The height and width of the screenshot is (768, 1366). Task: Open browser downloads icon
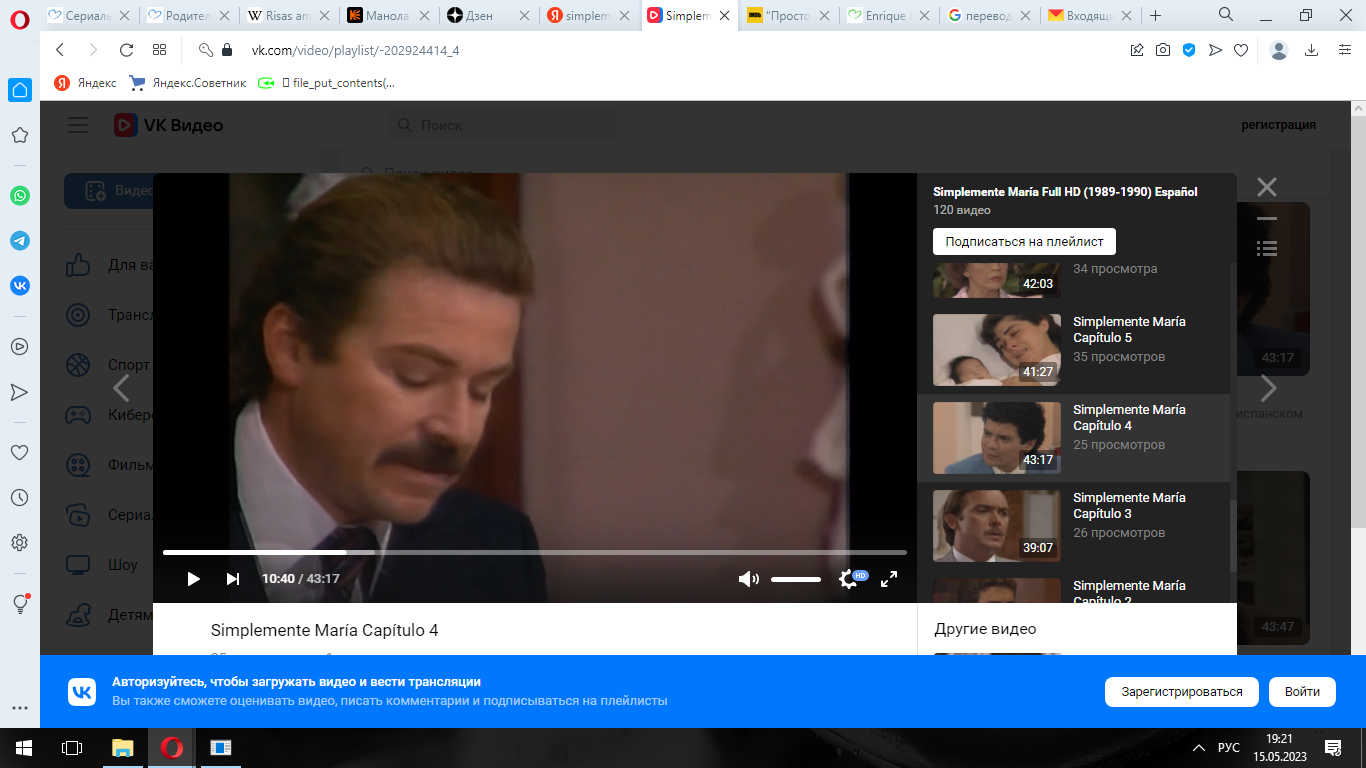(x=1311, y=50)
